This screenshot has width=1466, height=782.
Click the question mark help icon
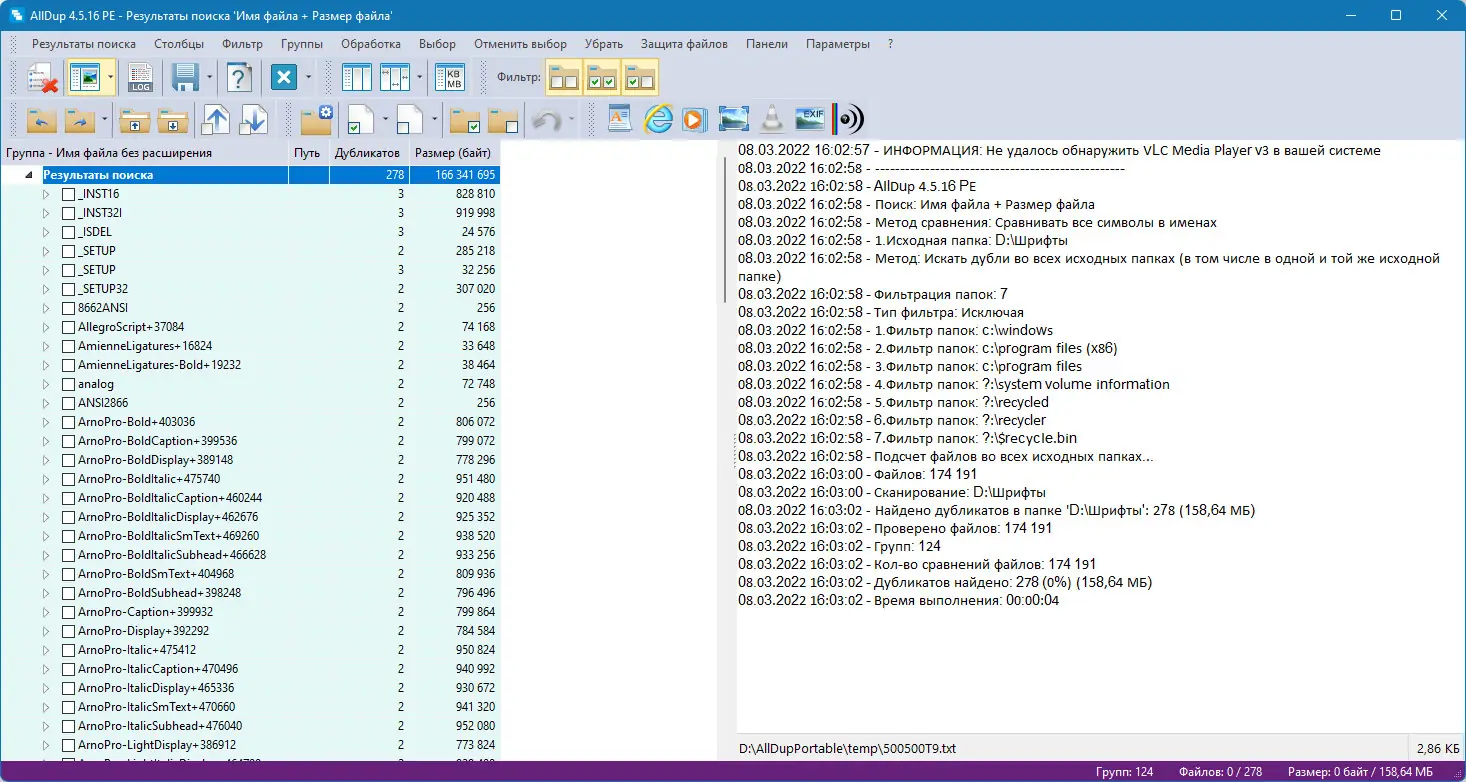pos(238,78)
